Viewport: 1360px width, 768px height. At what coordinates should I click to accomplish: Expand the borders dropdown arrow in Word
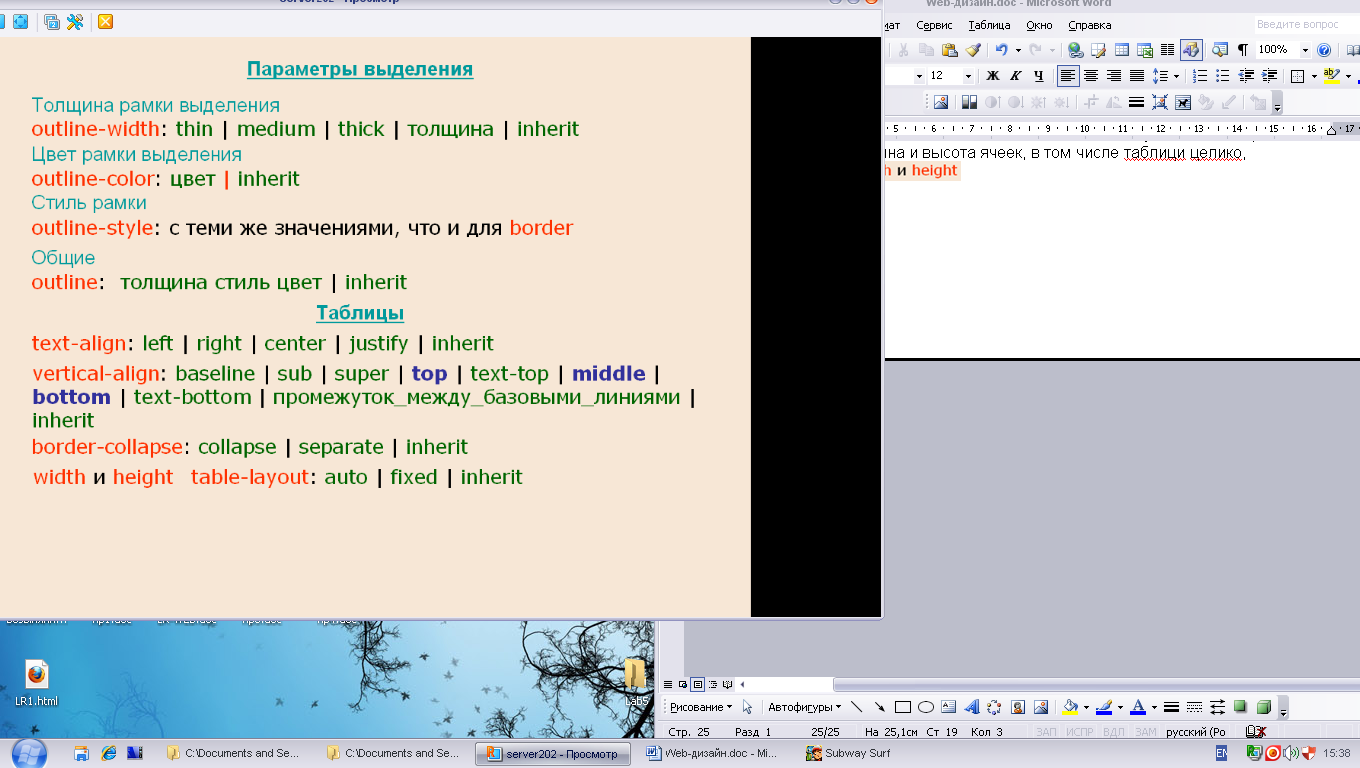pyautogui.click(x=1312, y=76)
